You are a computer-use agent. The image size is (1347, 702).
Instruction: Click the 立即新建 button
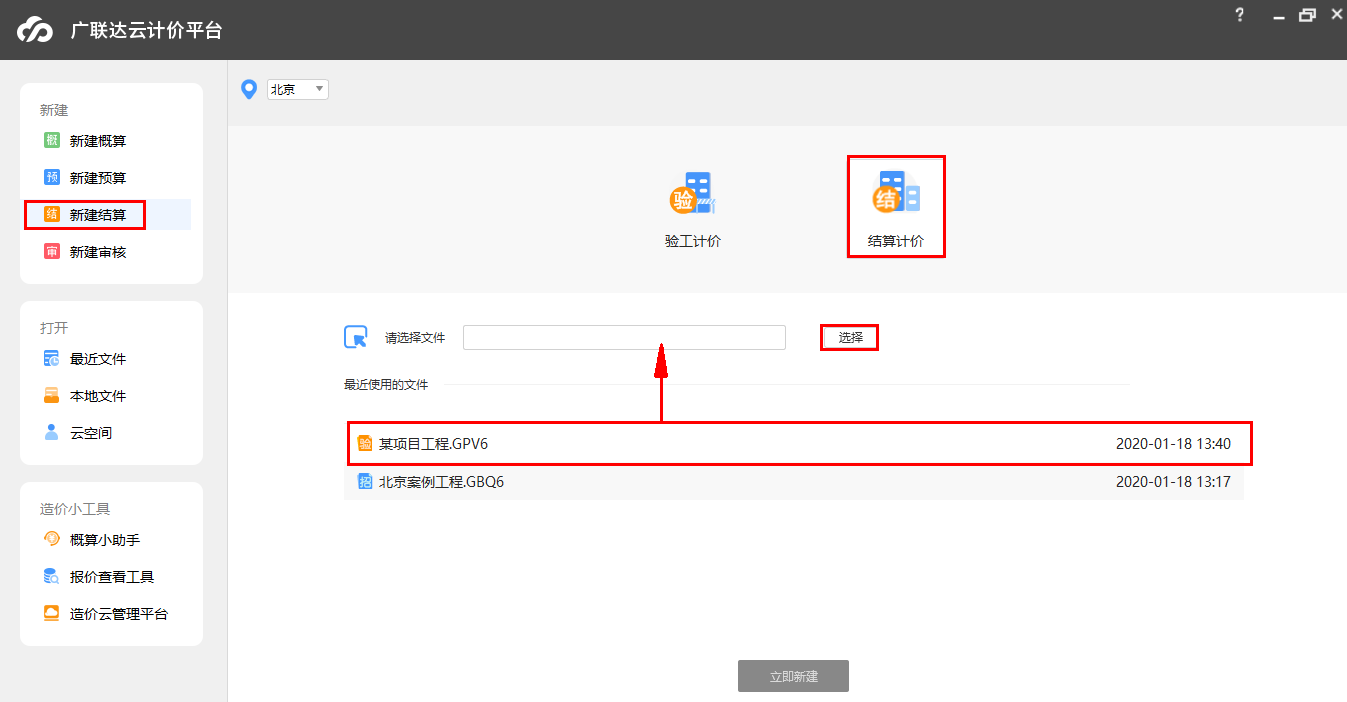coord(793,676)
